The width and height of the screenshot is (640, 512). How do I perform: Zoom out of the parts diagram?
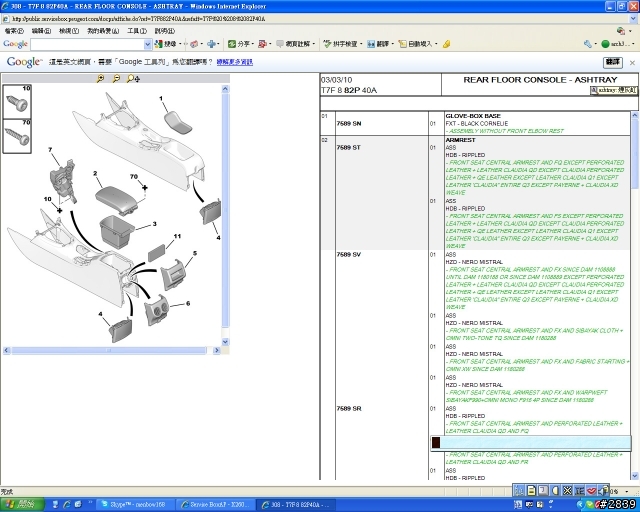pos(116,78)
